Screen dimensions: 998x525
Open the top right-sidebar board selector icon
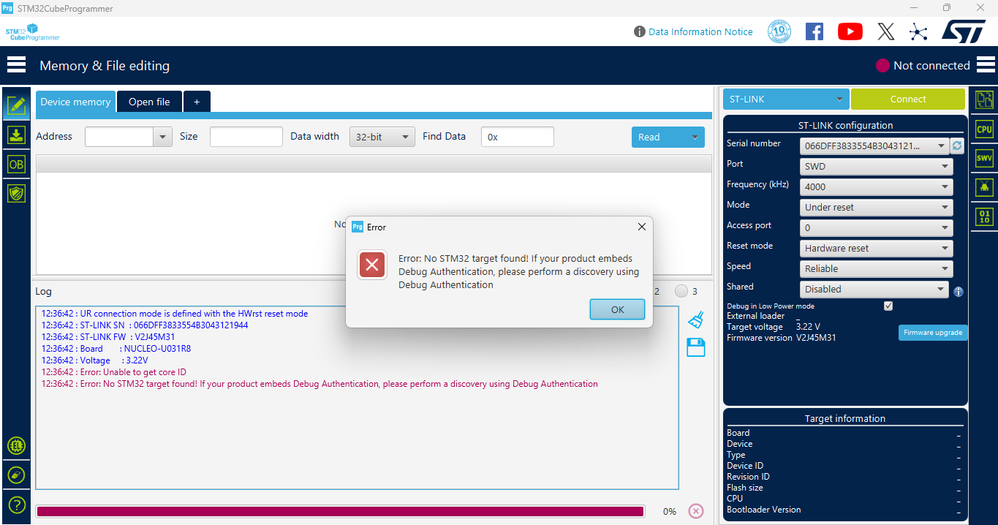pyautogui.click(x=984, y=100)
